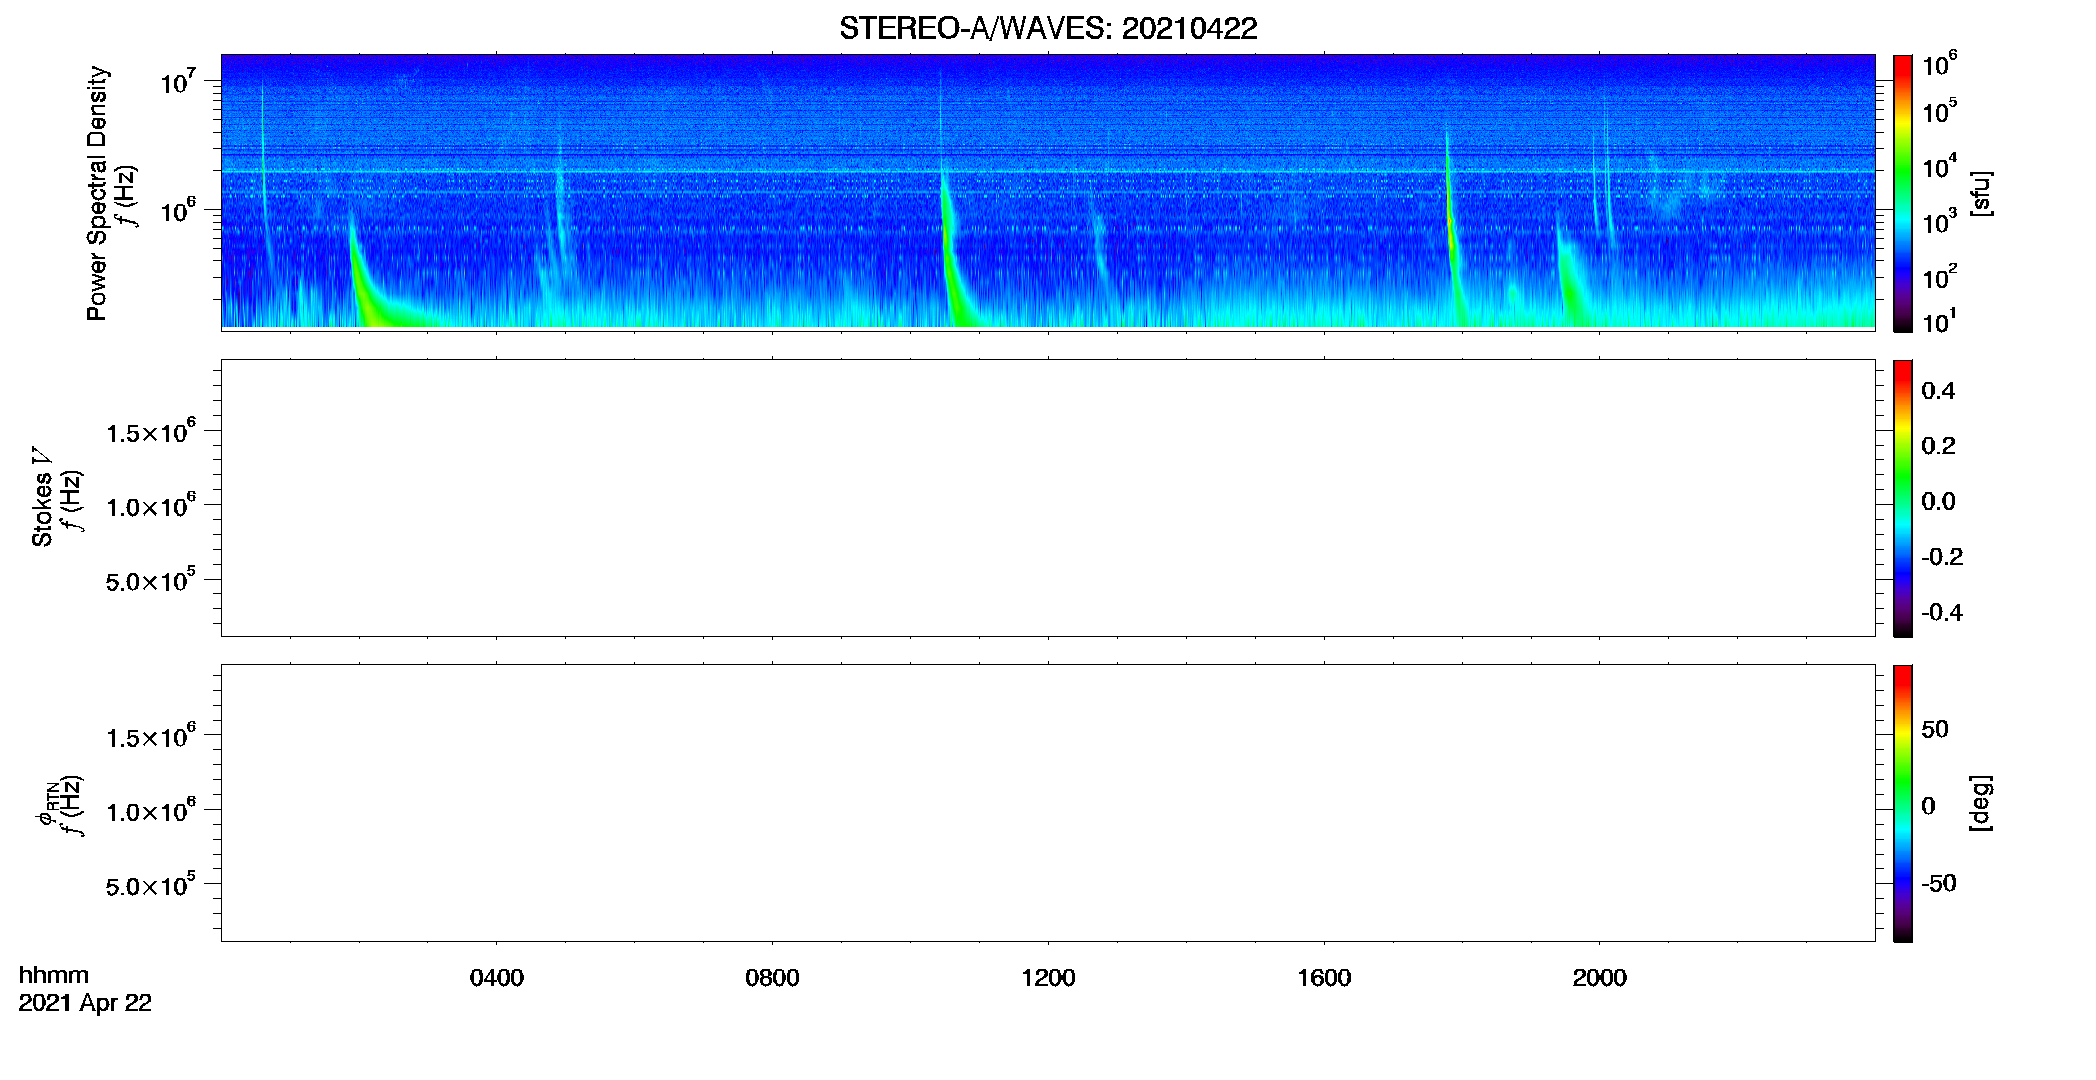Click the 1.0×10^6 tick in φRTN panel

tap(151, 810)
